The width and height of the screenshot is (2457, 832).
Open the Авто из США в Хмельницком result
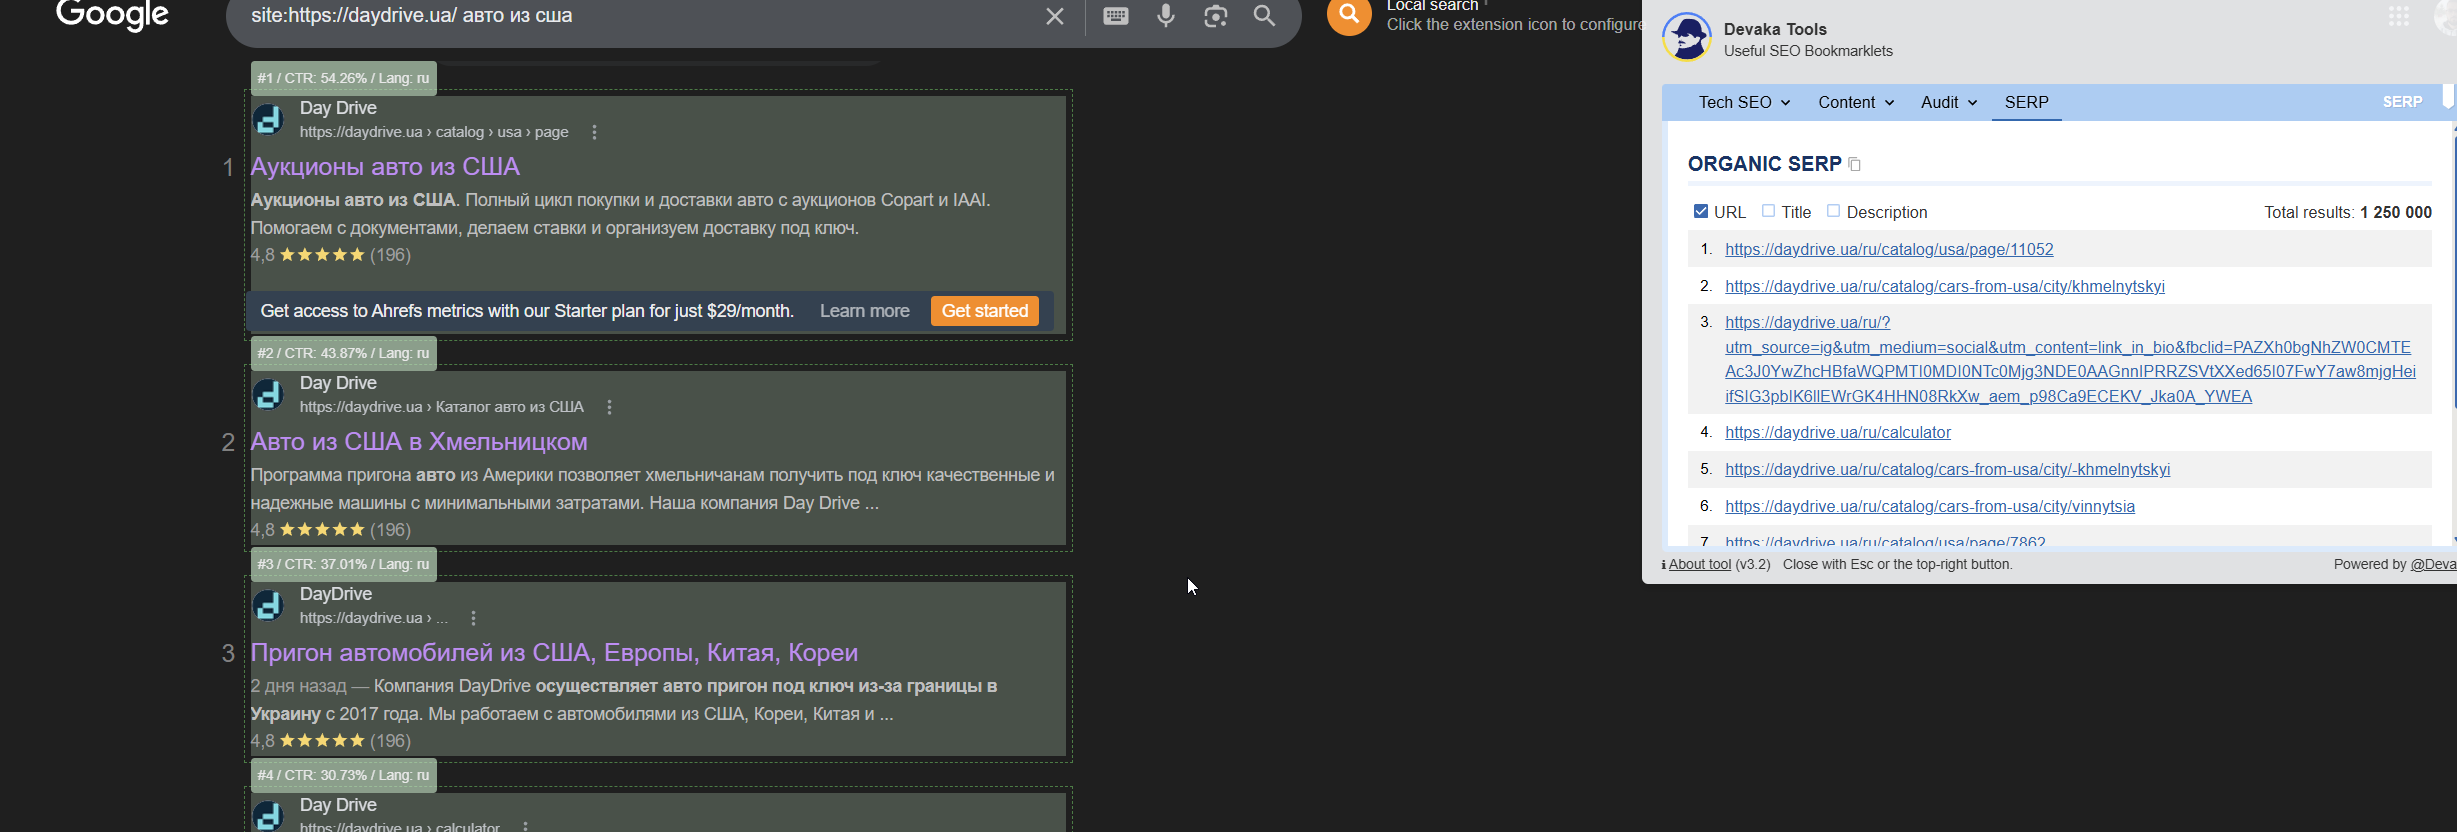coord(419,441)
